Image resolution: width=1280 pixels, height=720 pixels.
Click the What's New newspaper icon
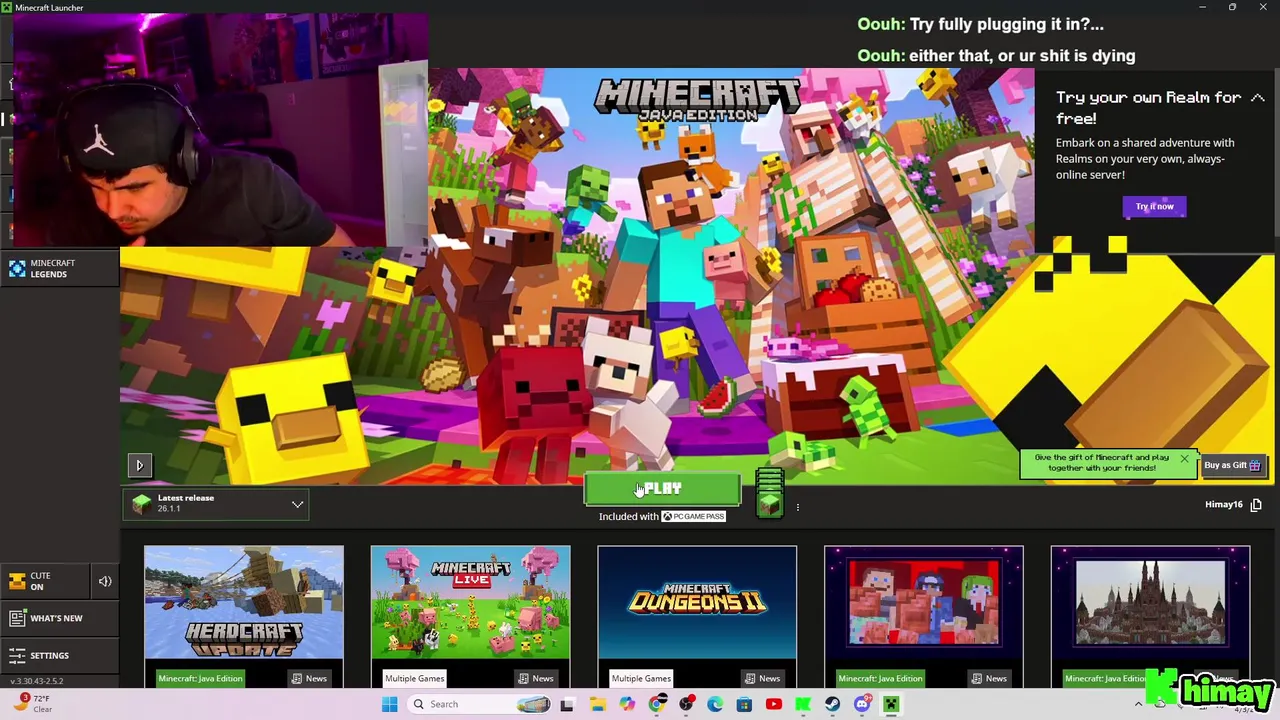pos(17,618)
